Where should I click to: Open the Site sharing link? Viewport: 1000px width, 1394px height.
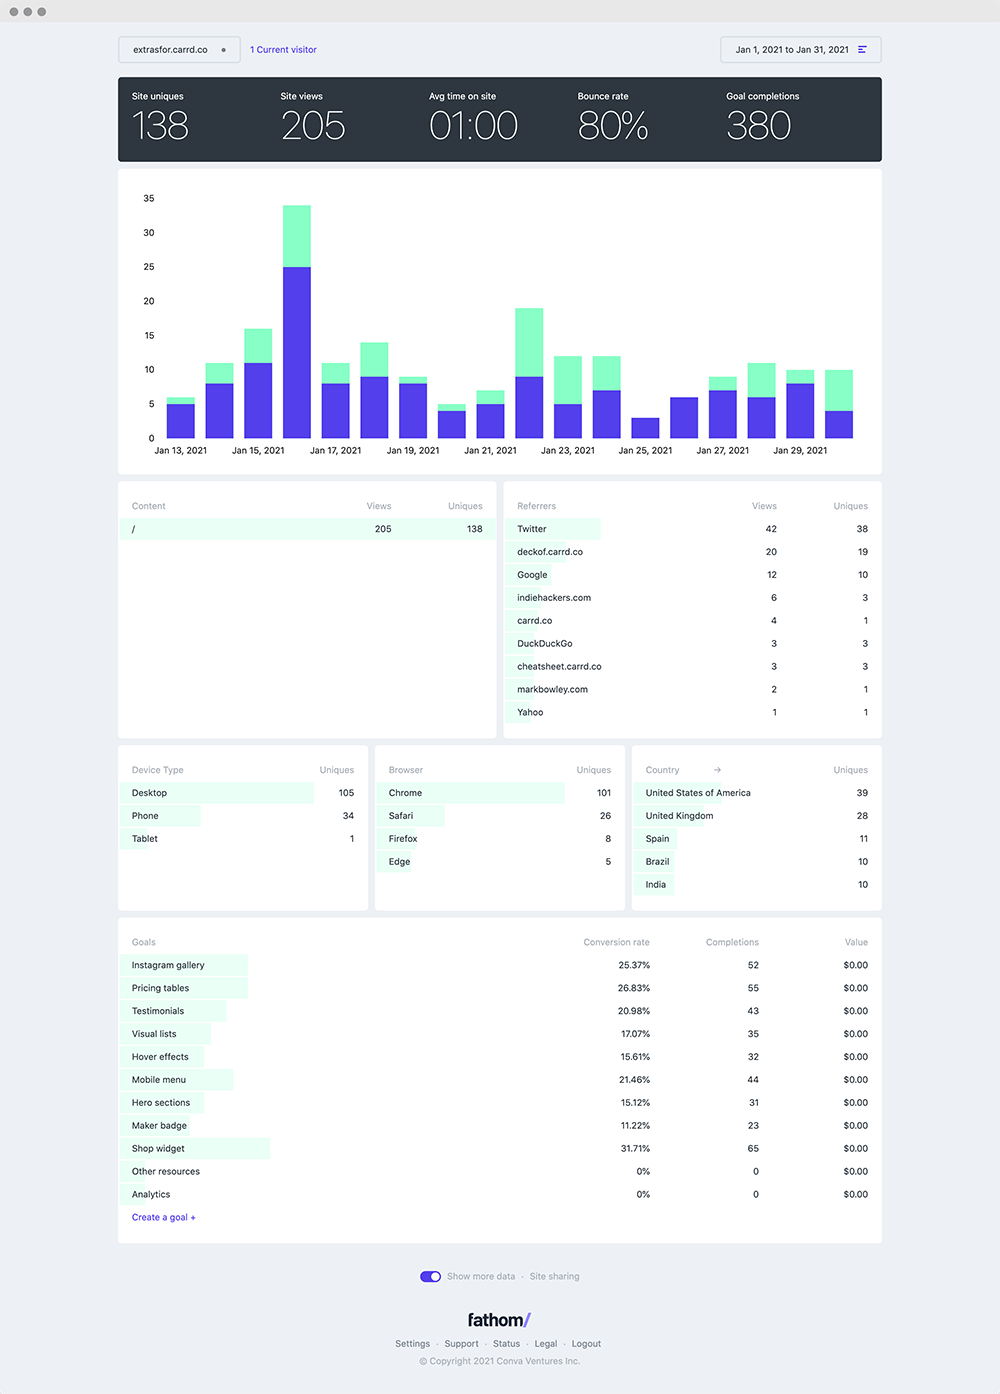(554, 1276)
